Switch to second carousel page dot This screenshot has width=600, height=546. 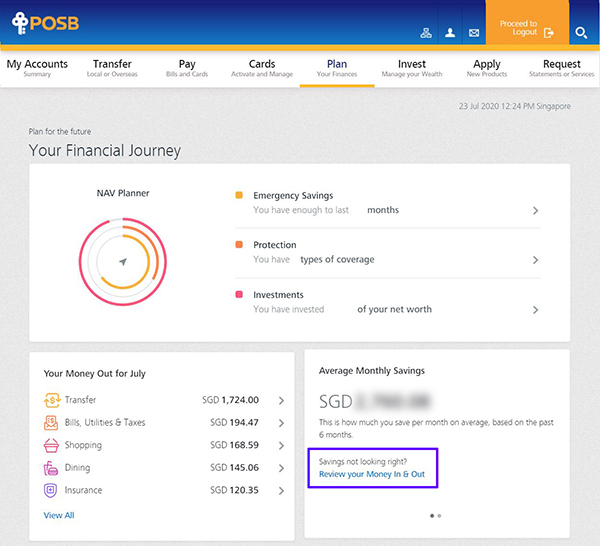[x=440, y=516]
